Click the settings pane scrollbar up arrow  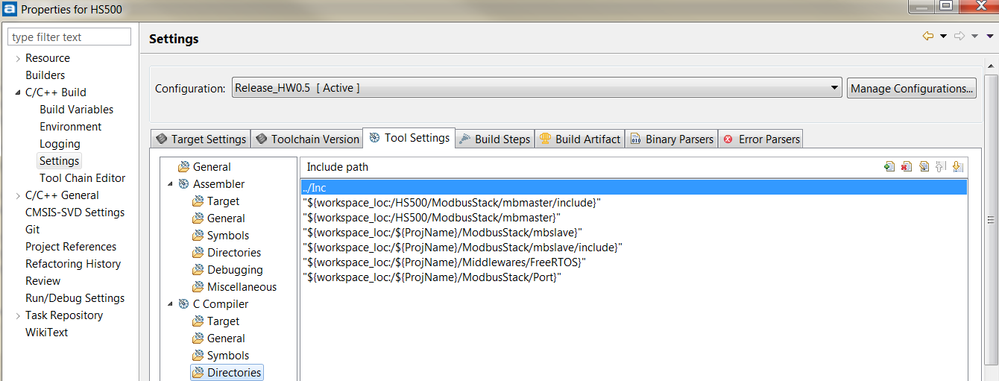(991, 66)
